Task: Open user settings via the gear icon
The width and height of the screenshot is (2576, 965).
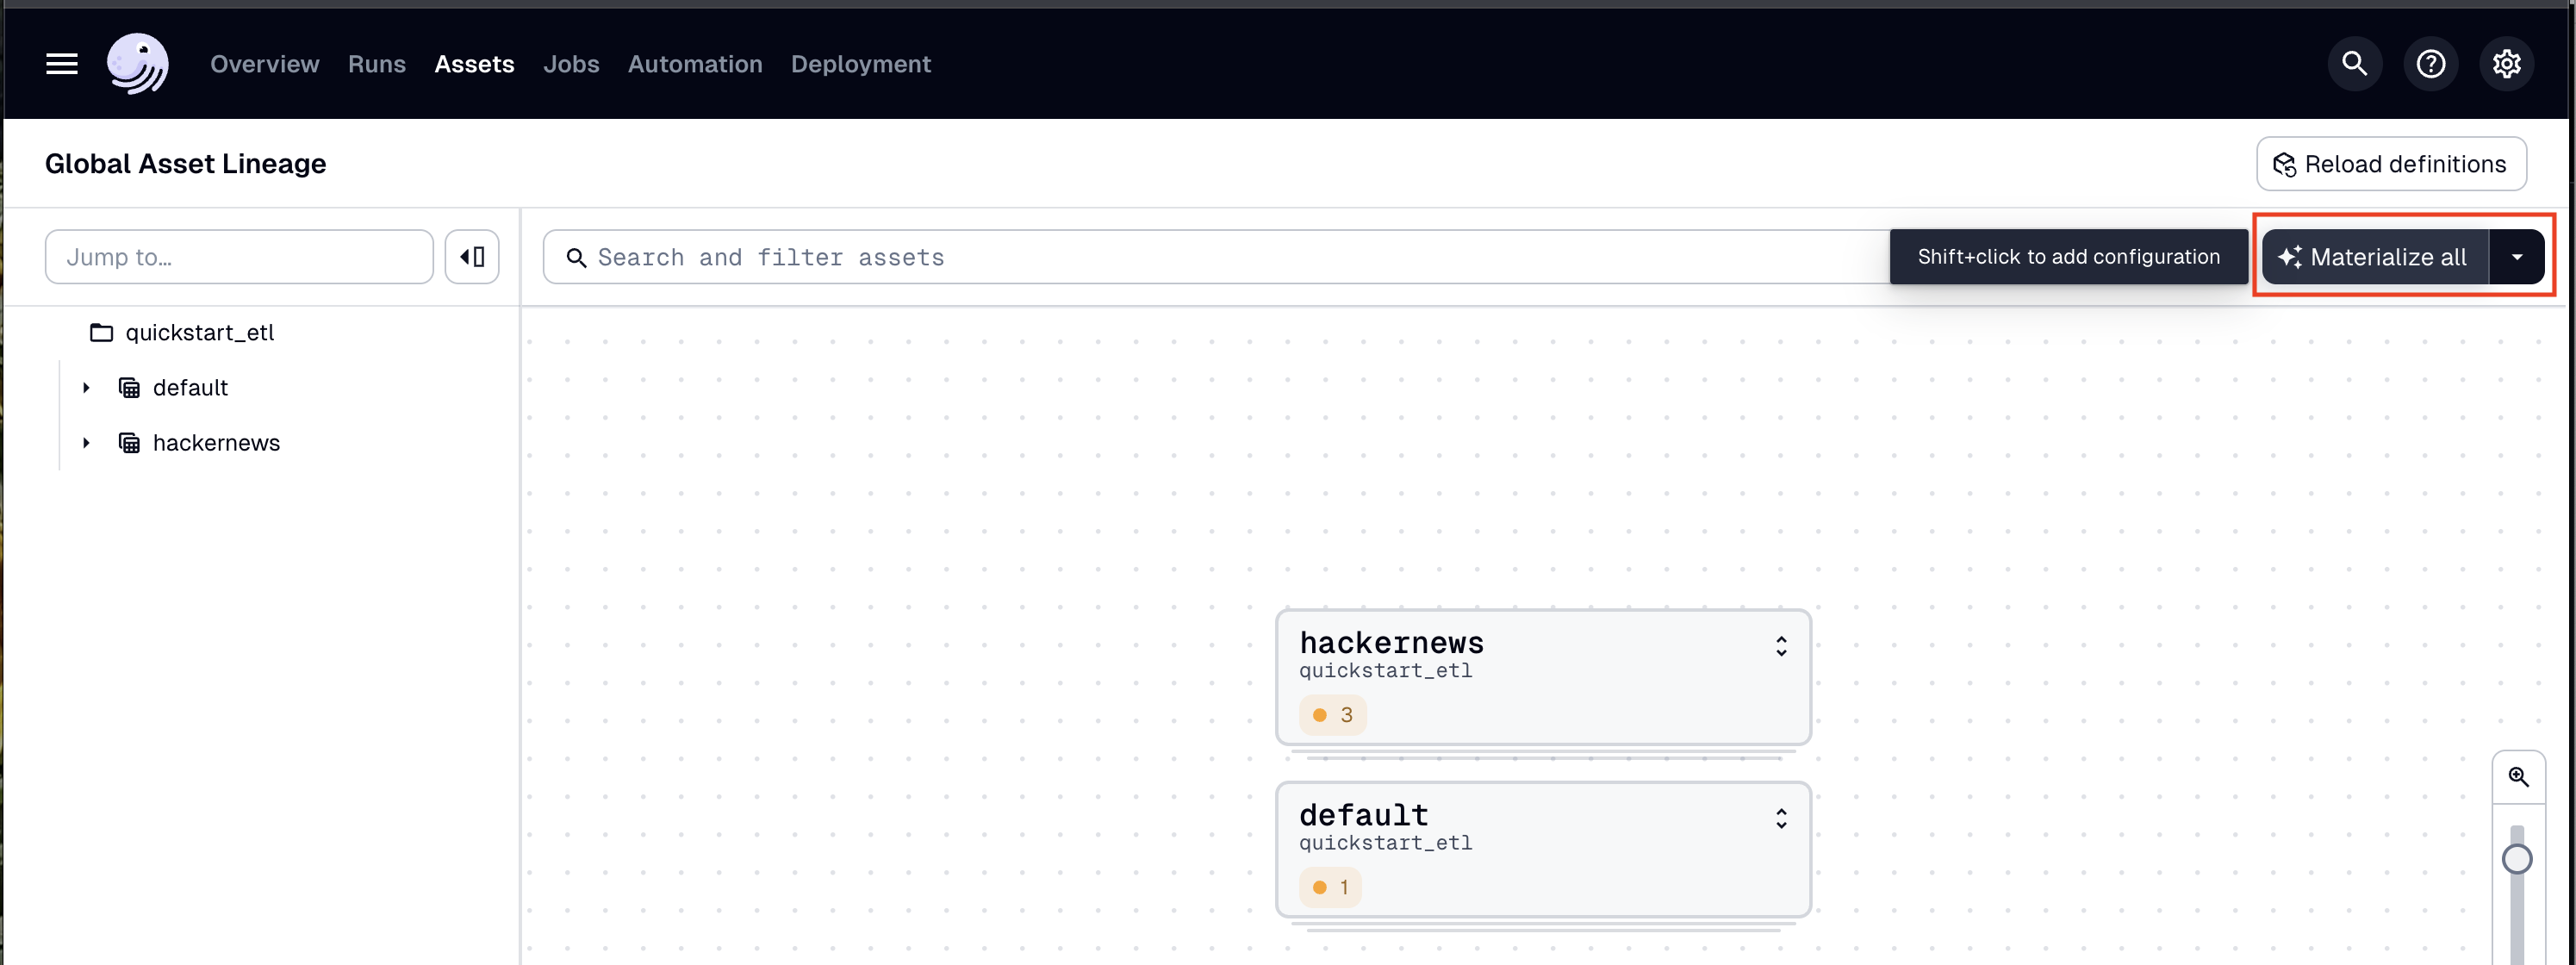Action: coord(2507,63)
